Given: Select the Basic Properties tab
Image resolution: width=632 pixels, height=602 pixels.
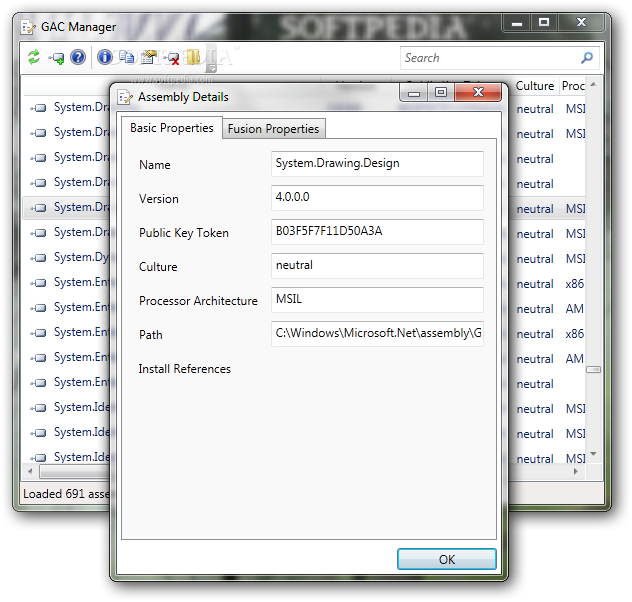Looking at the screenshot, I should click(x=172, y=128).
